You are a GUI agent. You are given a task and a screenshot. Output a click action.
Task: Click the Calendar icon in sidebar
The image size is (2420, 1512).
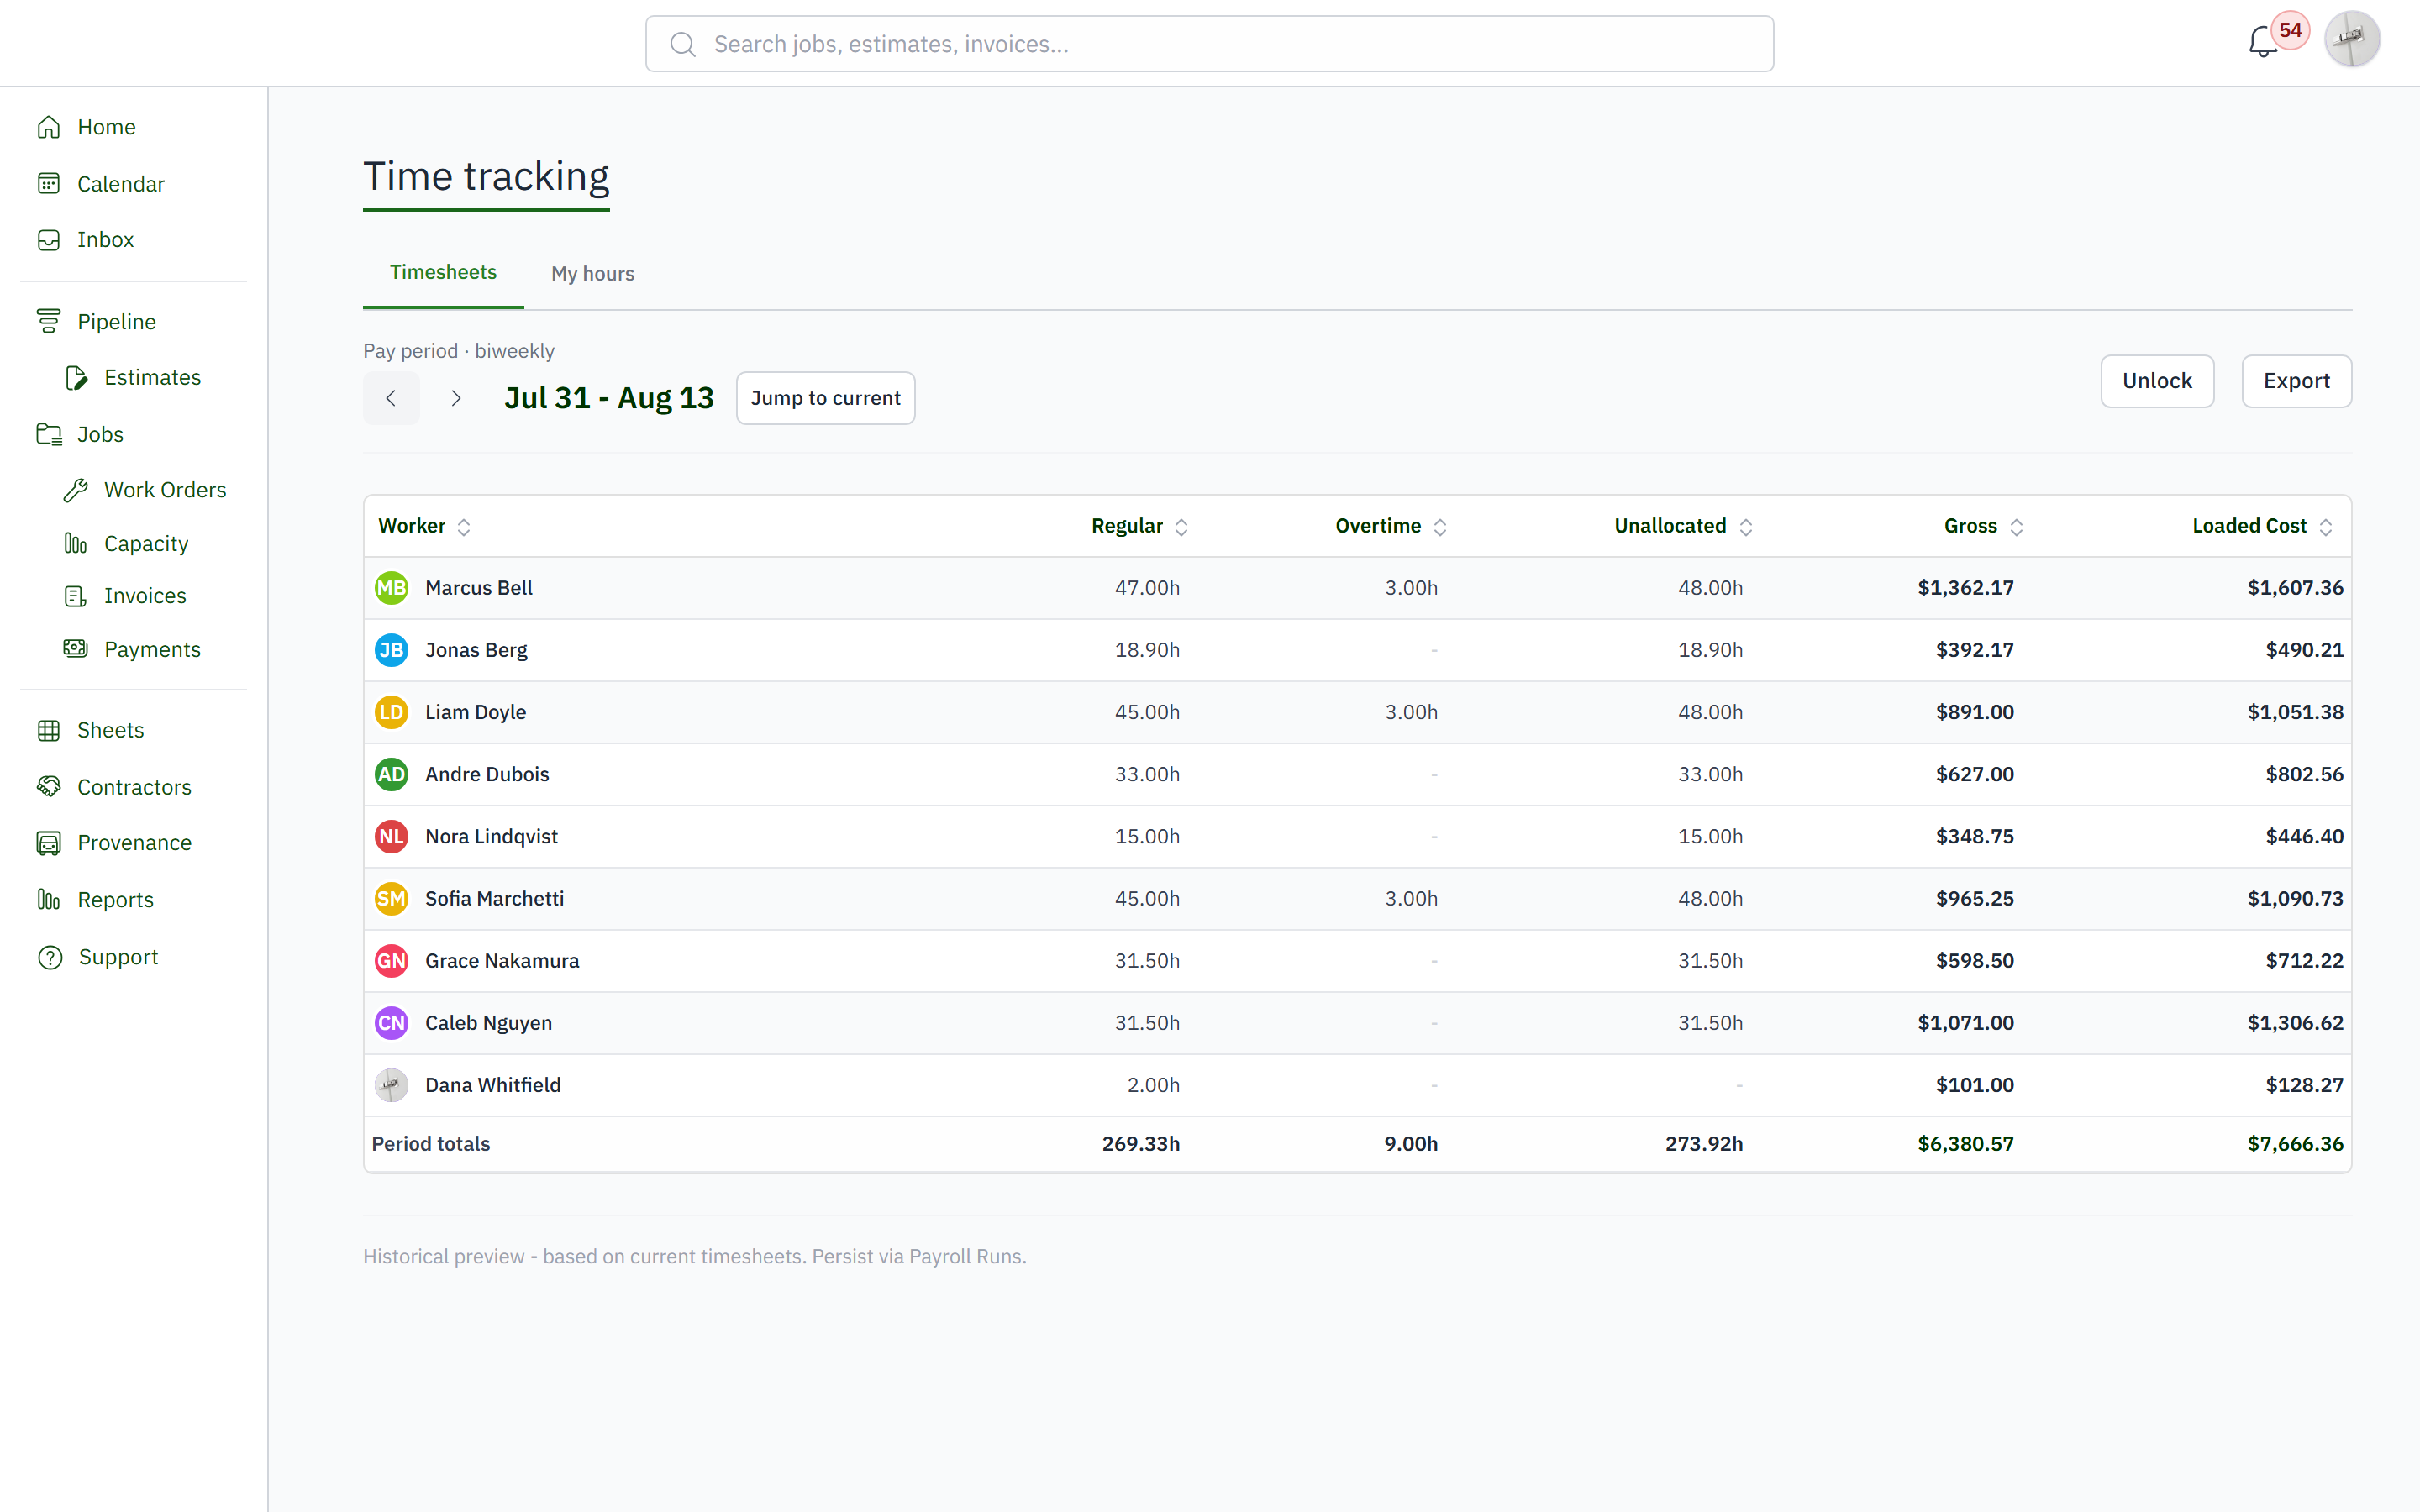(49, 184)
